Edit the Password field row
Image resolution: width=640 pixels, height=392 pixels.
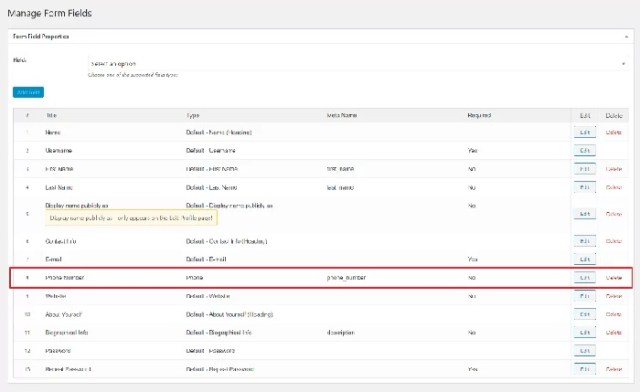click(584, 351)
